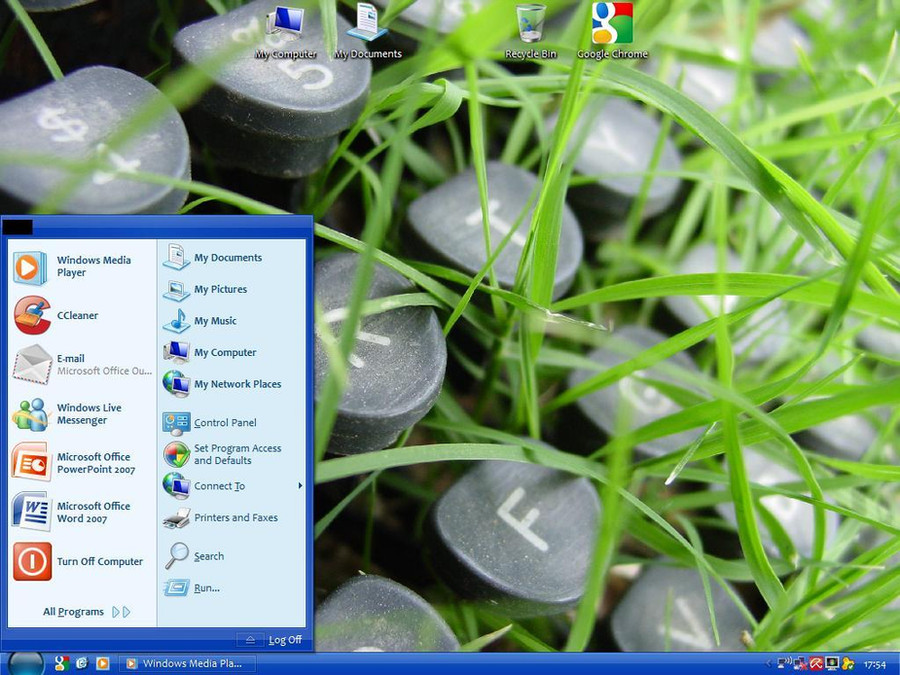The width and height of the screenshot is (900, 675).
Task: Open Microsoft Office PowerPoint 2007
Action: [82, 463]
